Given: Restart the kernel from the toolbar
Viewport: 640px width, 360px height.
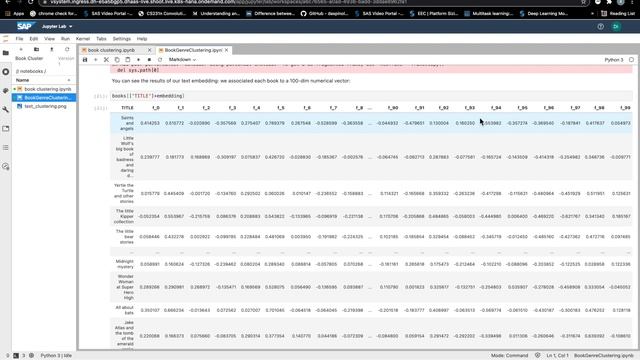Looking at the screenshot, I should 160,60.
